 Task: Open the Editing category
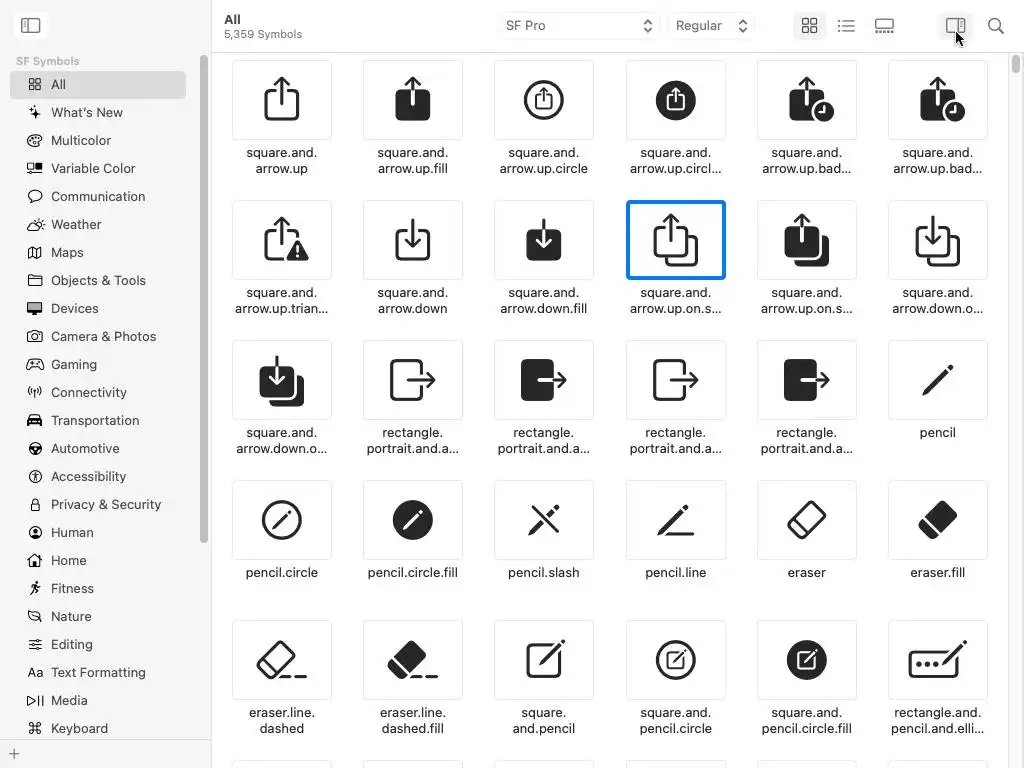[98, 645]
